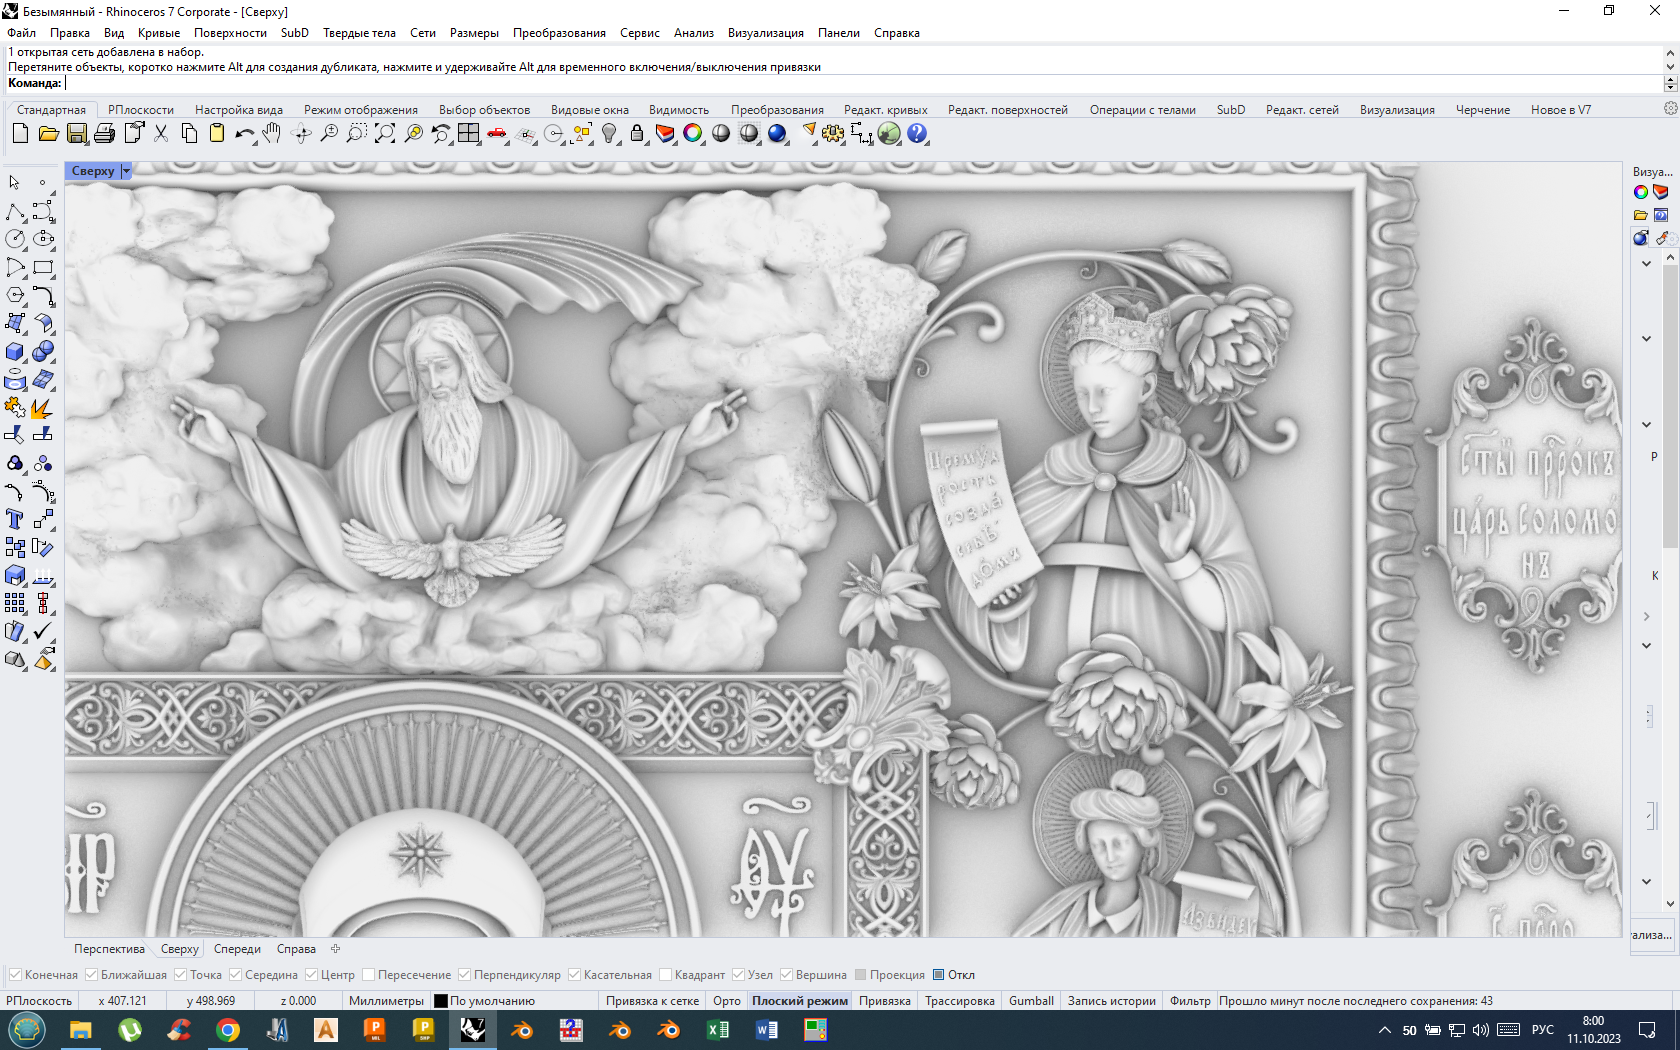Show hidden tray icons with the taskbar chevron
This screenshot has height=1050, width=1680.
[x=1384, y=1030]
